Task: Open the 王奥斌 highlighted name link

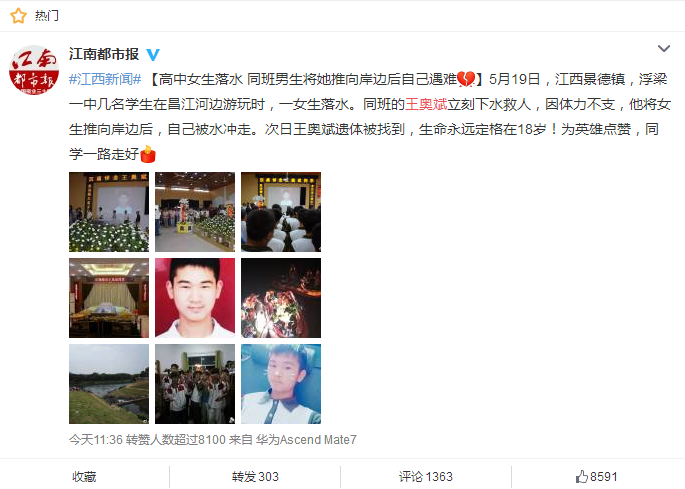Action: click(426, 104)
